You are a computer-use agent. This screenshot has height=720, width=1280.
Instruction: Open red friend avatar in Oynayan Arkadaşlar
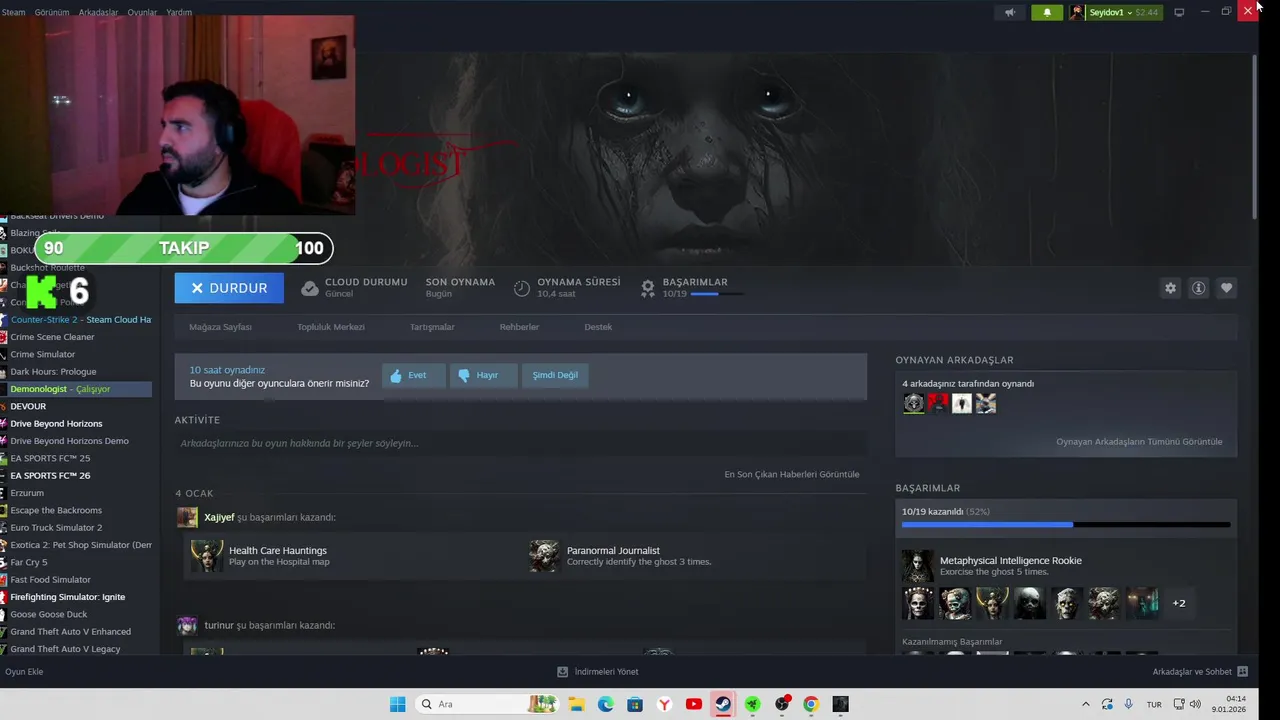(x=938, y=403)
